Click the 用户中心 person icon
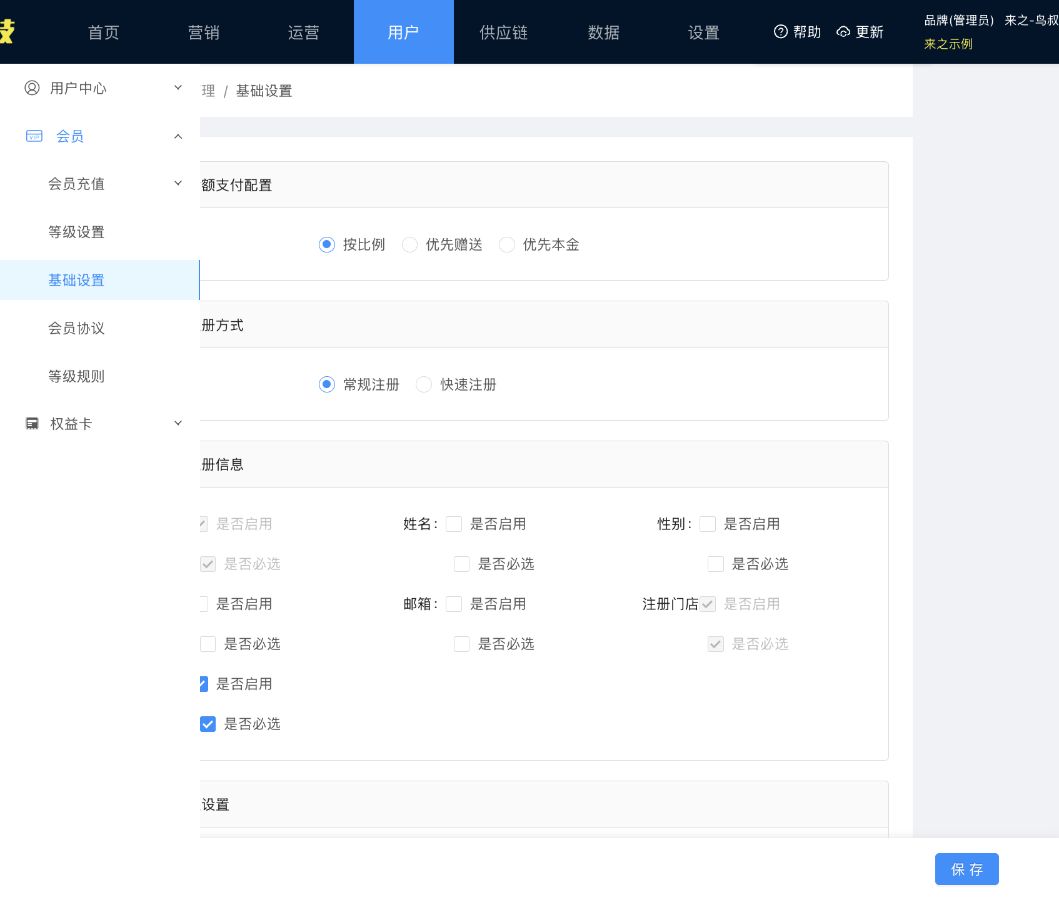Viewport: 1059px width, 900px height. click(x=32, y=88)
